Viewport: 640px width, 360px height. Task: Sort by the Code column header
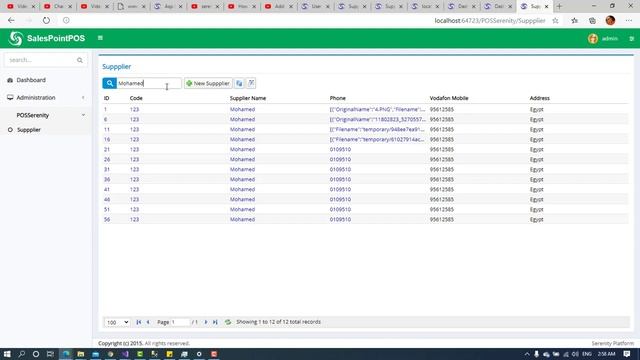pyautogui.click(x=136, y=98)
